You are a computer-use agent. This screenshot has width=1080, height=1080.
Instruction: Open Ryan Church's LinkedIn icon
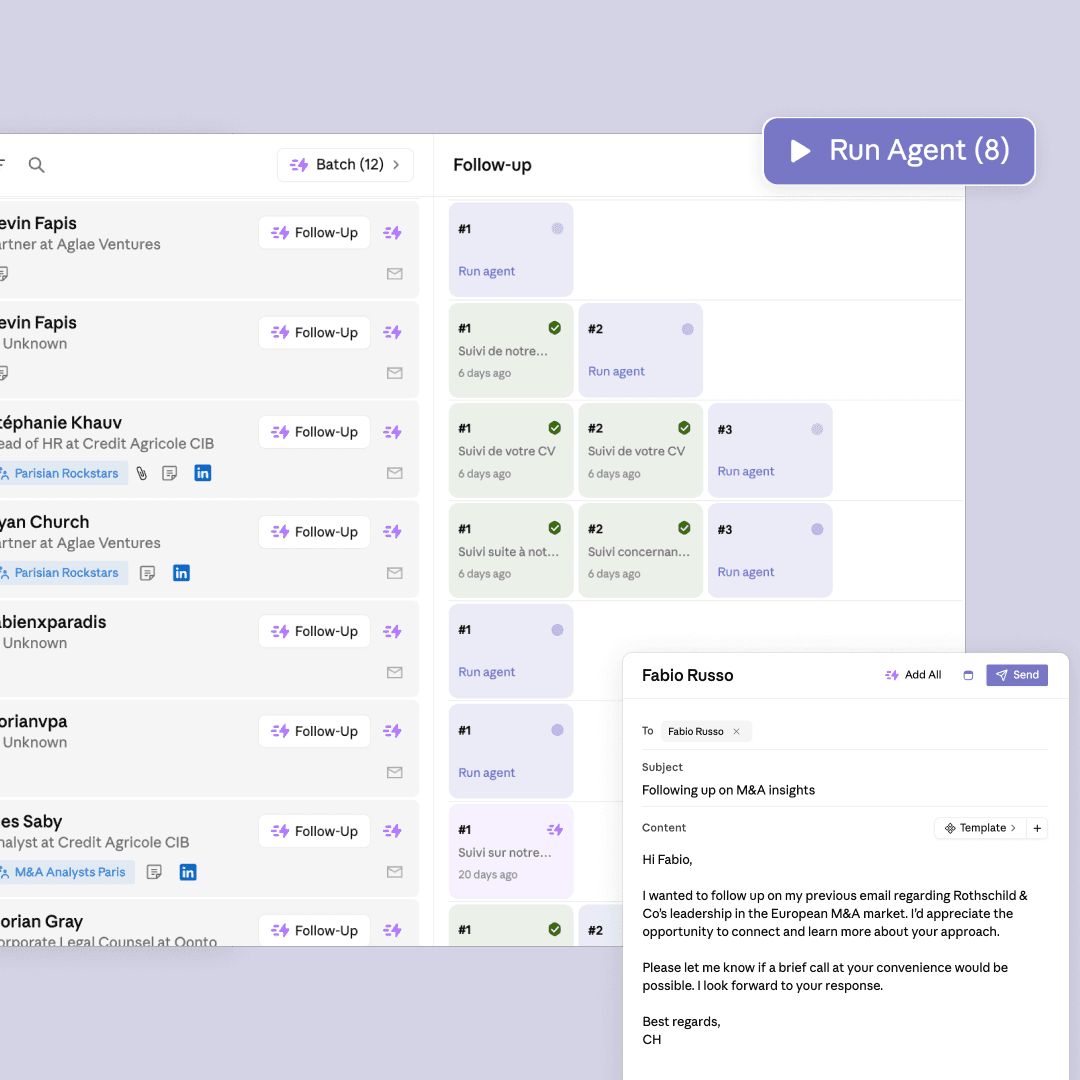point(182,573)
